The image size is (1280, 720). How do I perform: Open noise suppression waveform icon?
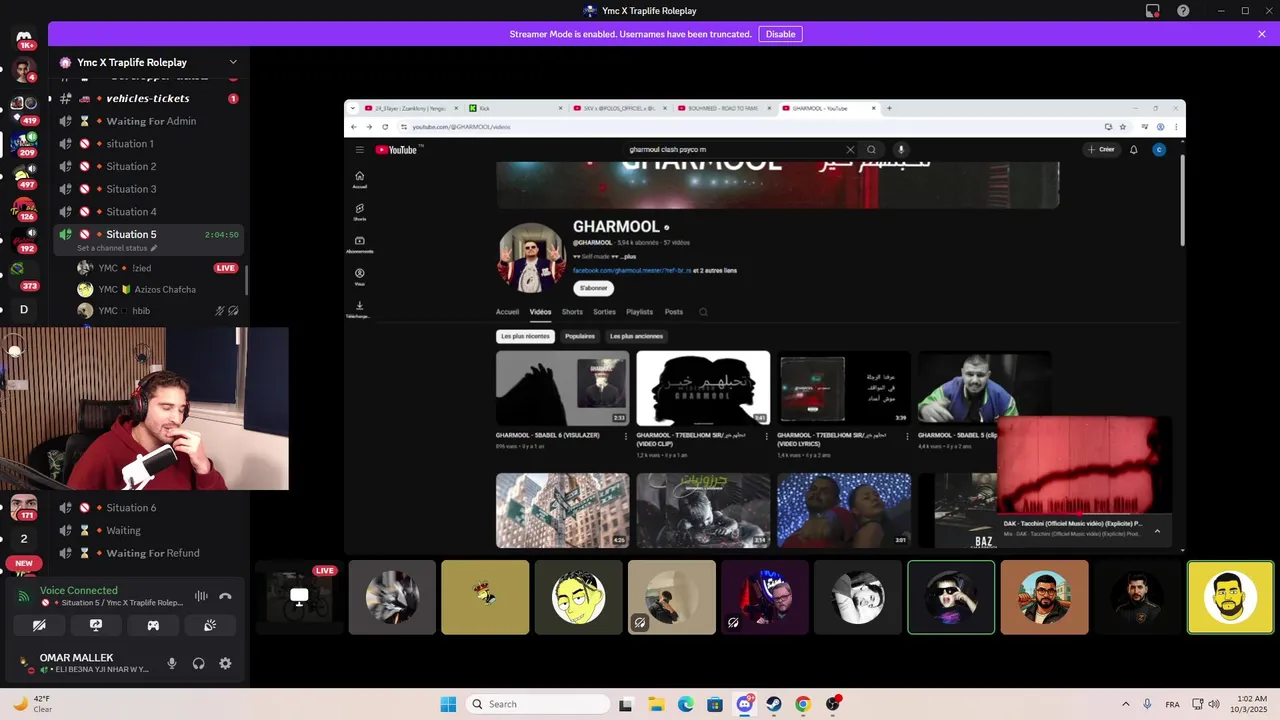(x=201, y=596)
